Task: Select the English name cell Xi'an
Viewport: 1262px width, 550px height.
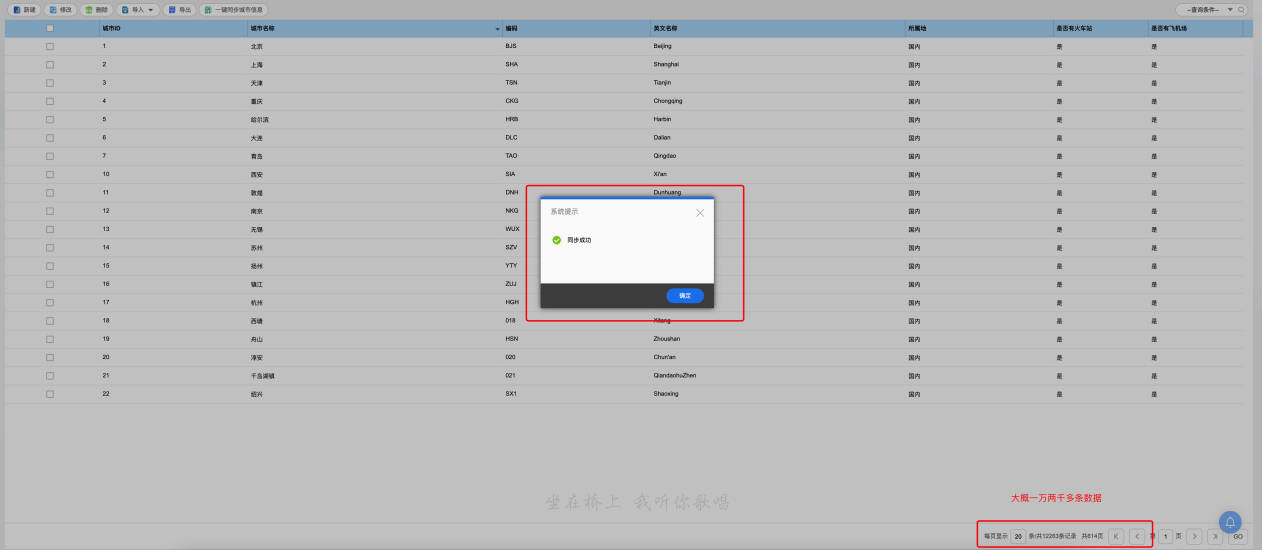Action: coord(660,174)
